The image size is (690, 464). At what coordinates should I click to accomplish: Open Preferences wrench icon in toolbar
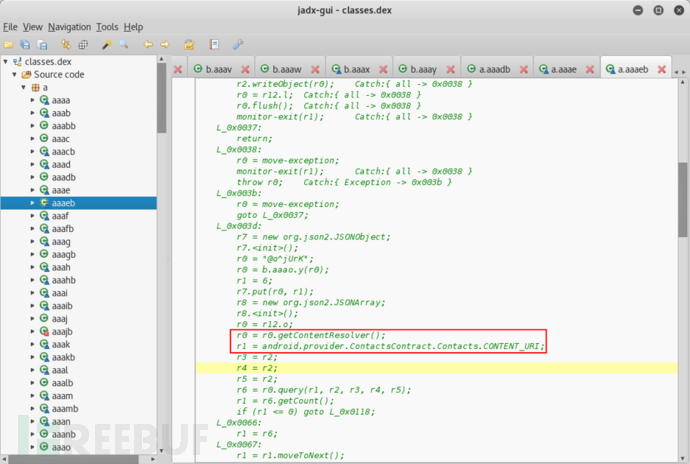tap(238, 45)
